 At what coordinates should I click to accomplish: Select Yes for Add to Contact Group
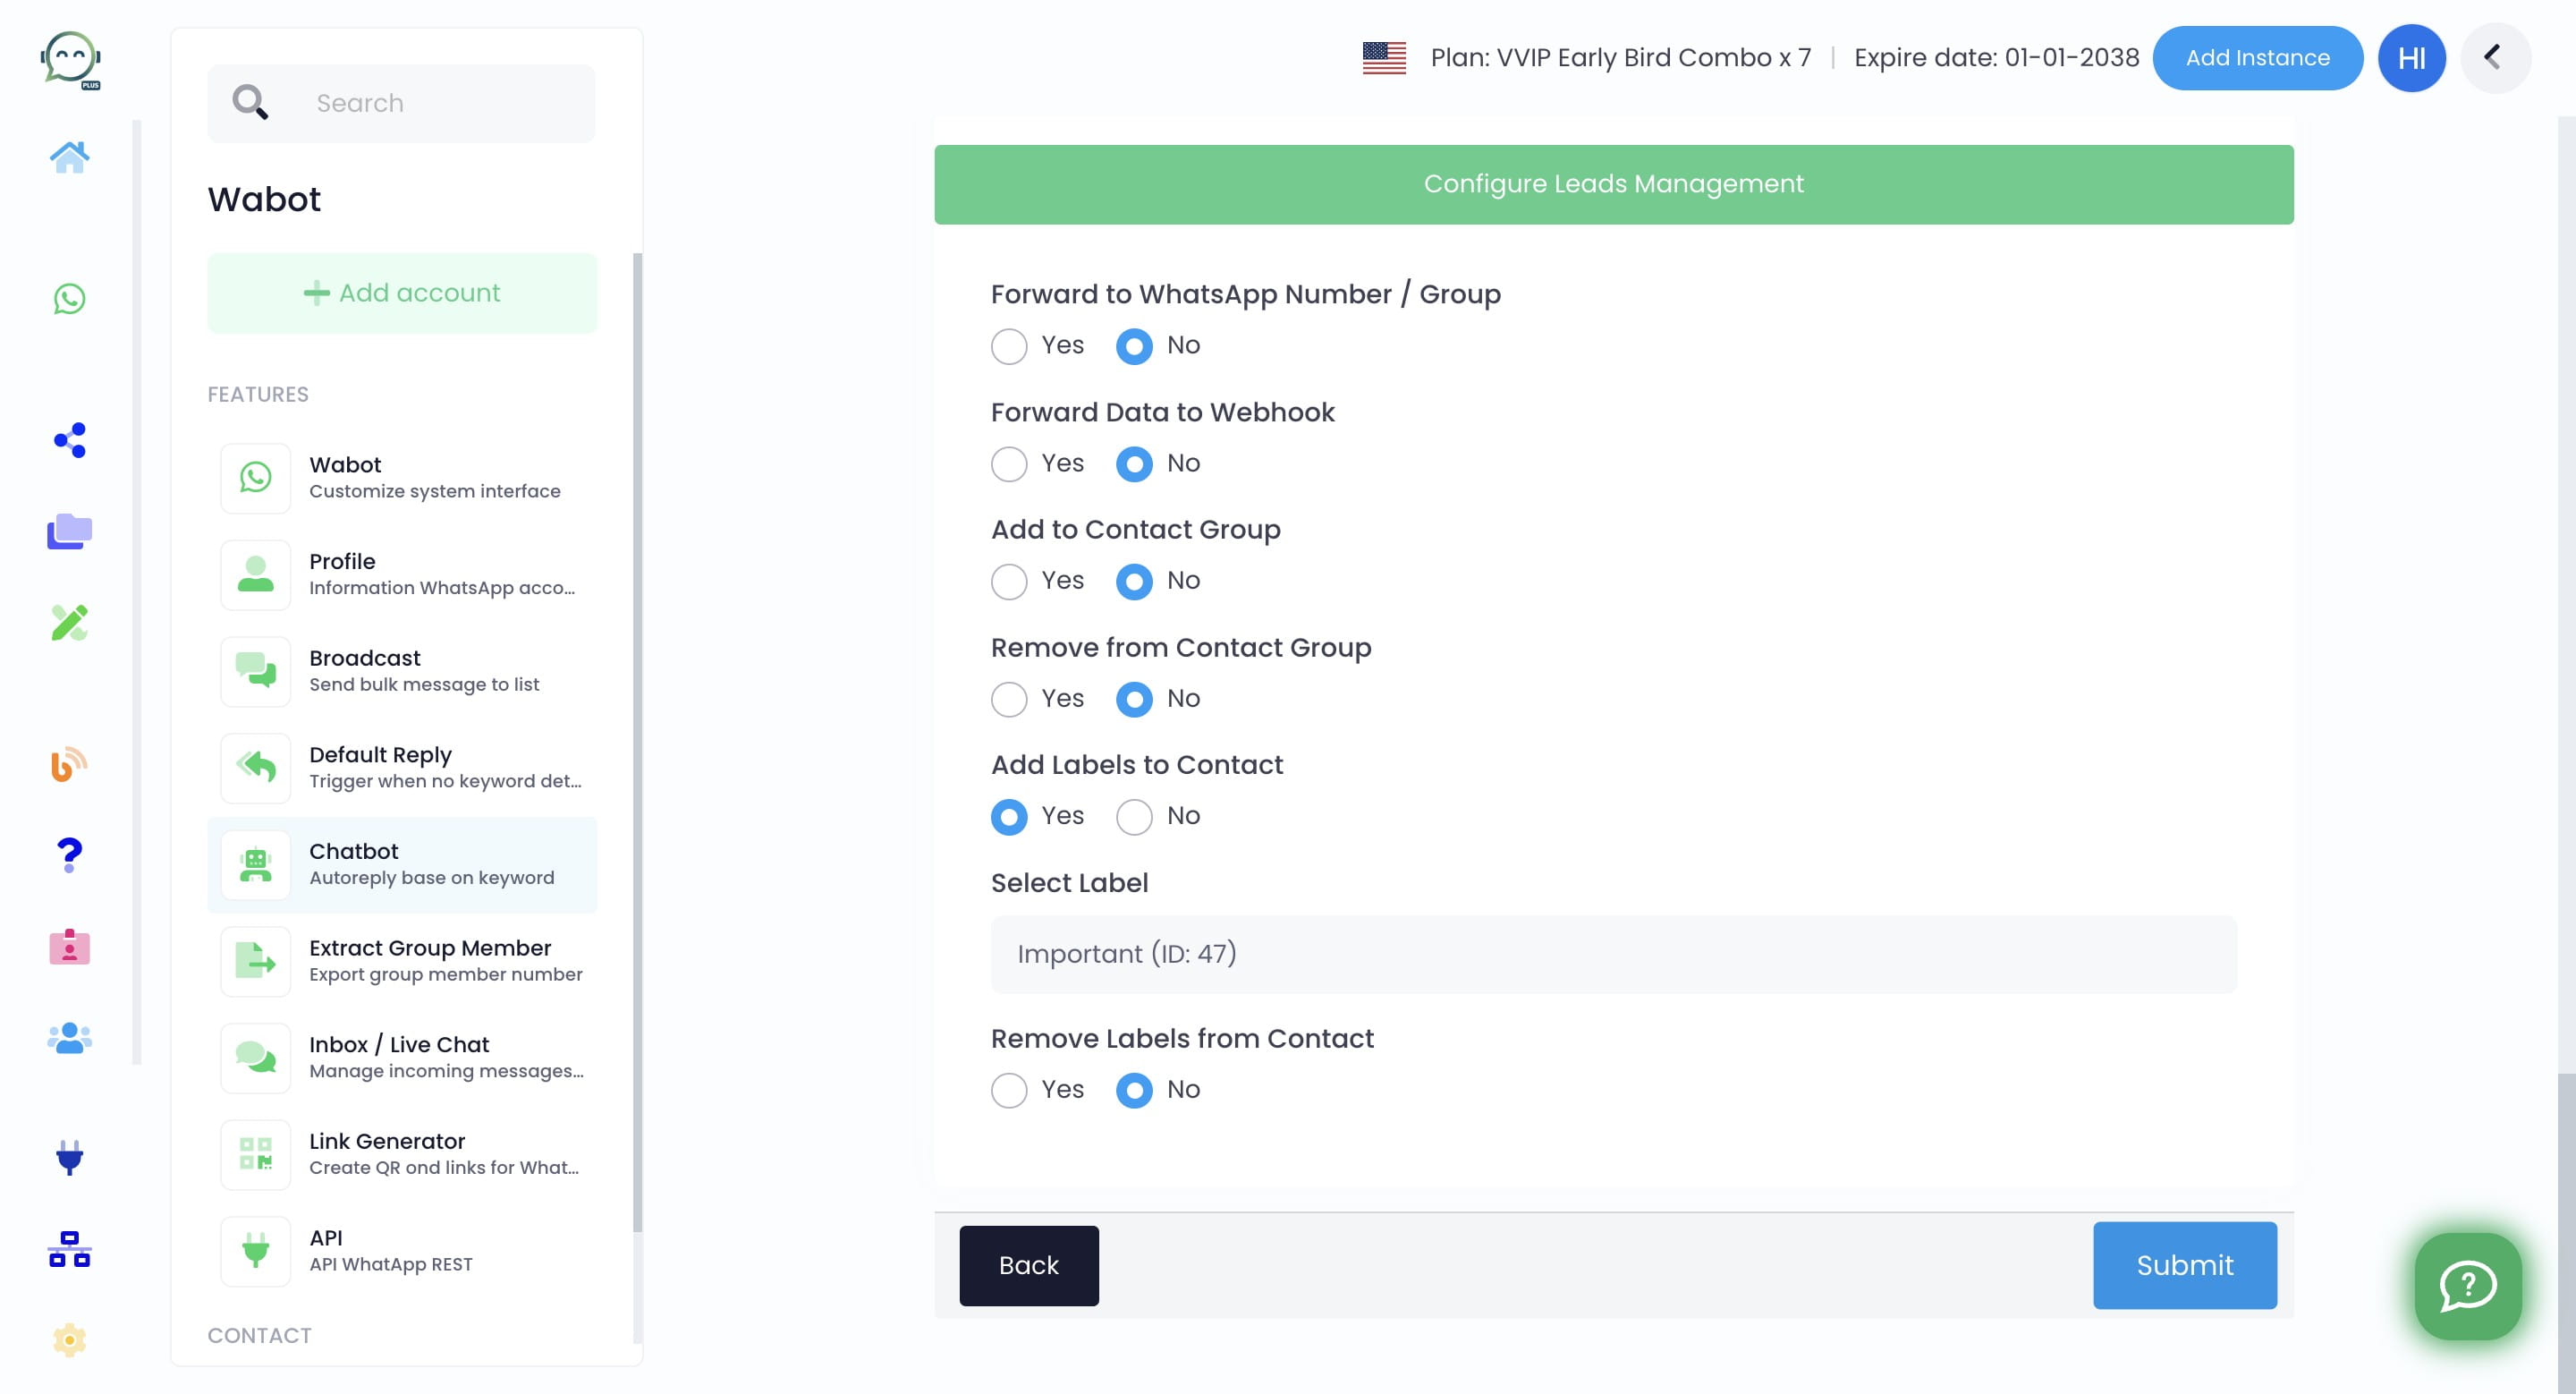coord(1008,581)
